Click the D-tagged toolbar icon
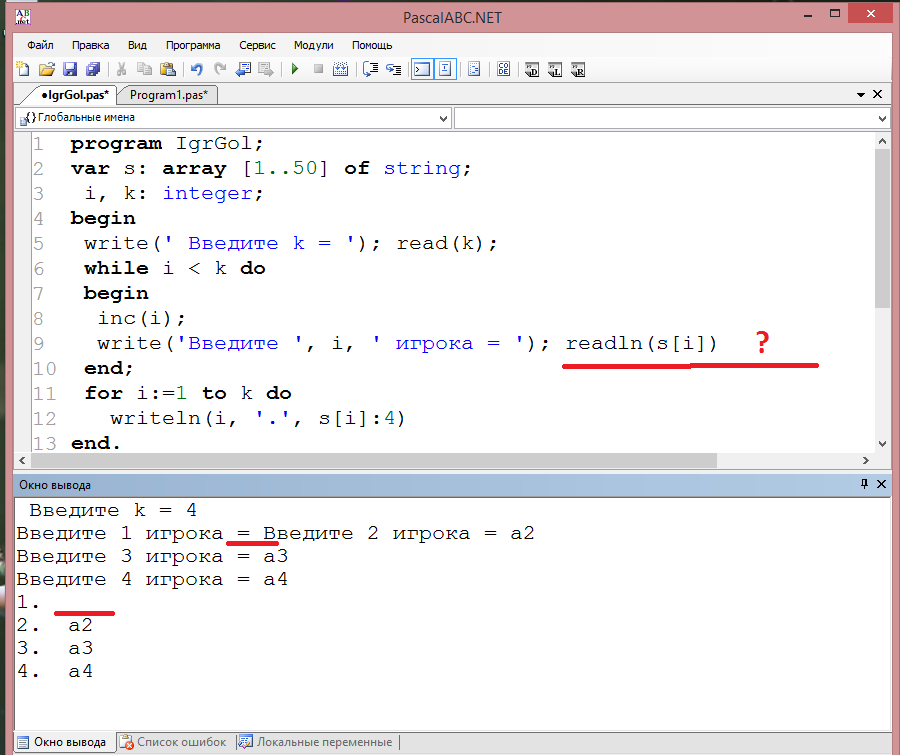This screenshot has width=900, height=755. pos(532,69)
